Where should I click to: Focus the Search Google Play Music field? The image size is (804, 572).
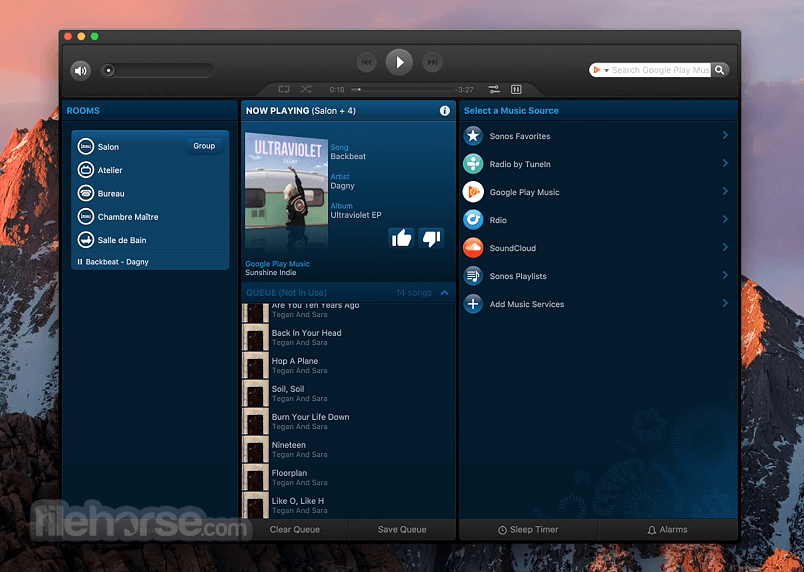click(660, 70)
